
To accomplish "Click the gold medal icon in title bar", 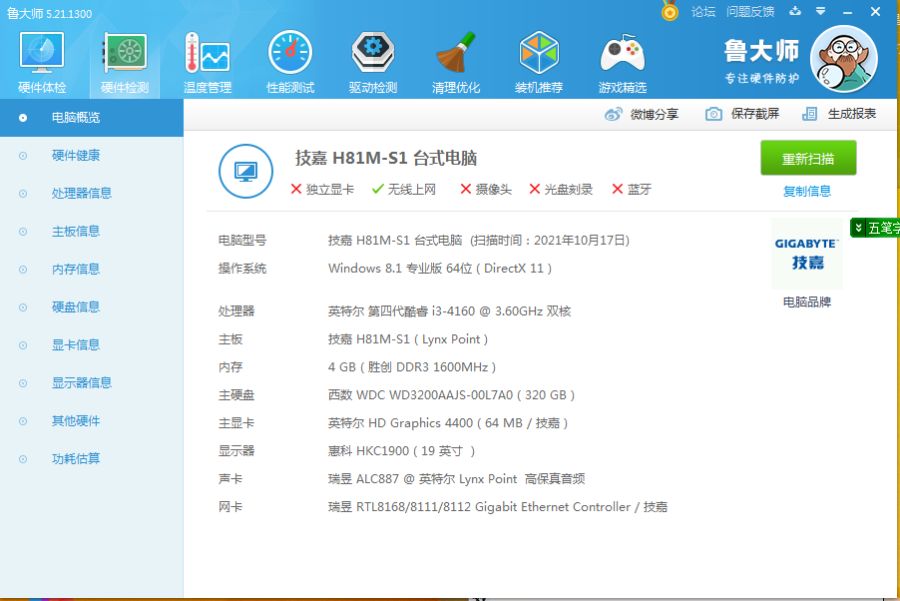I will [669, 11].
